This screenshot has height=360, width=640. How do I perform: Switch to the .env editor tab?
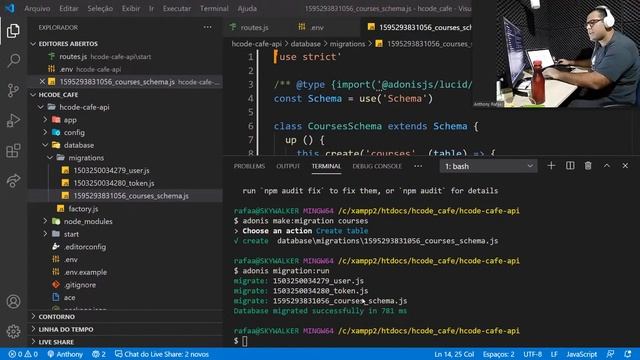[x=316, y=27]
